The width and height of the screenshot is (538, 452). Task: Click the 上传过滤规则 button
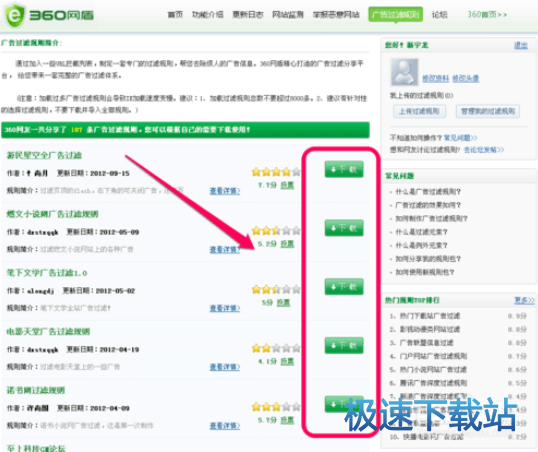pos(419,111)
